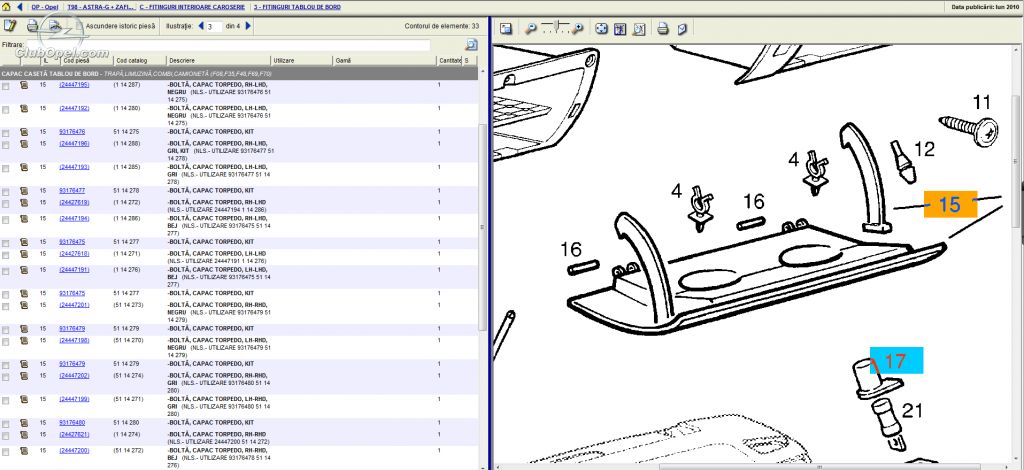Apply the filter with the icon beside Filtrare

coord(471,44)
